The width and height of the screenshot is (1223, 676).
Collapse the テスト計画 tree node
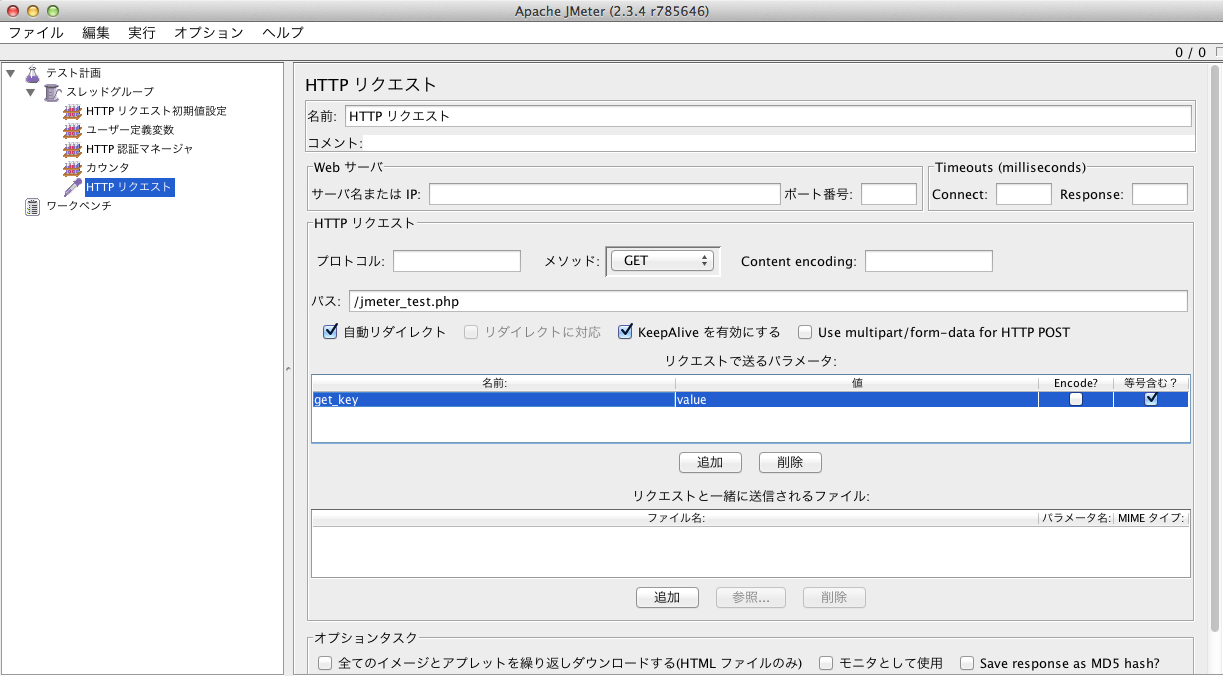[11, 73]
